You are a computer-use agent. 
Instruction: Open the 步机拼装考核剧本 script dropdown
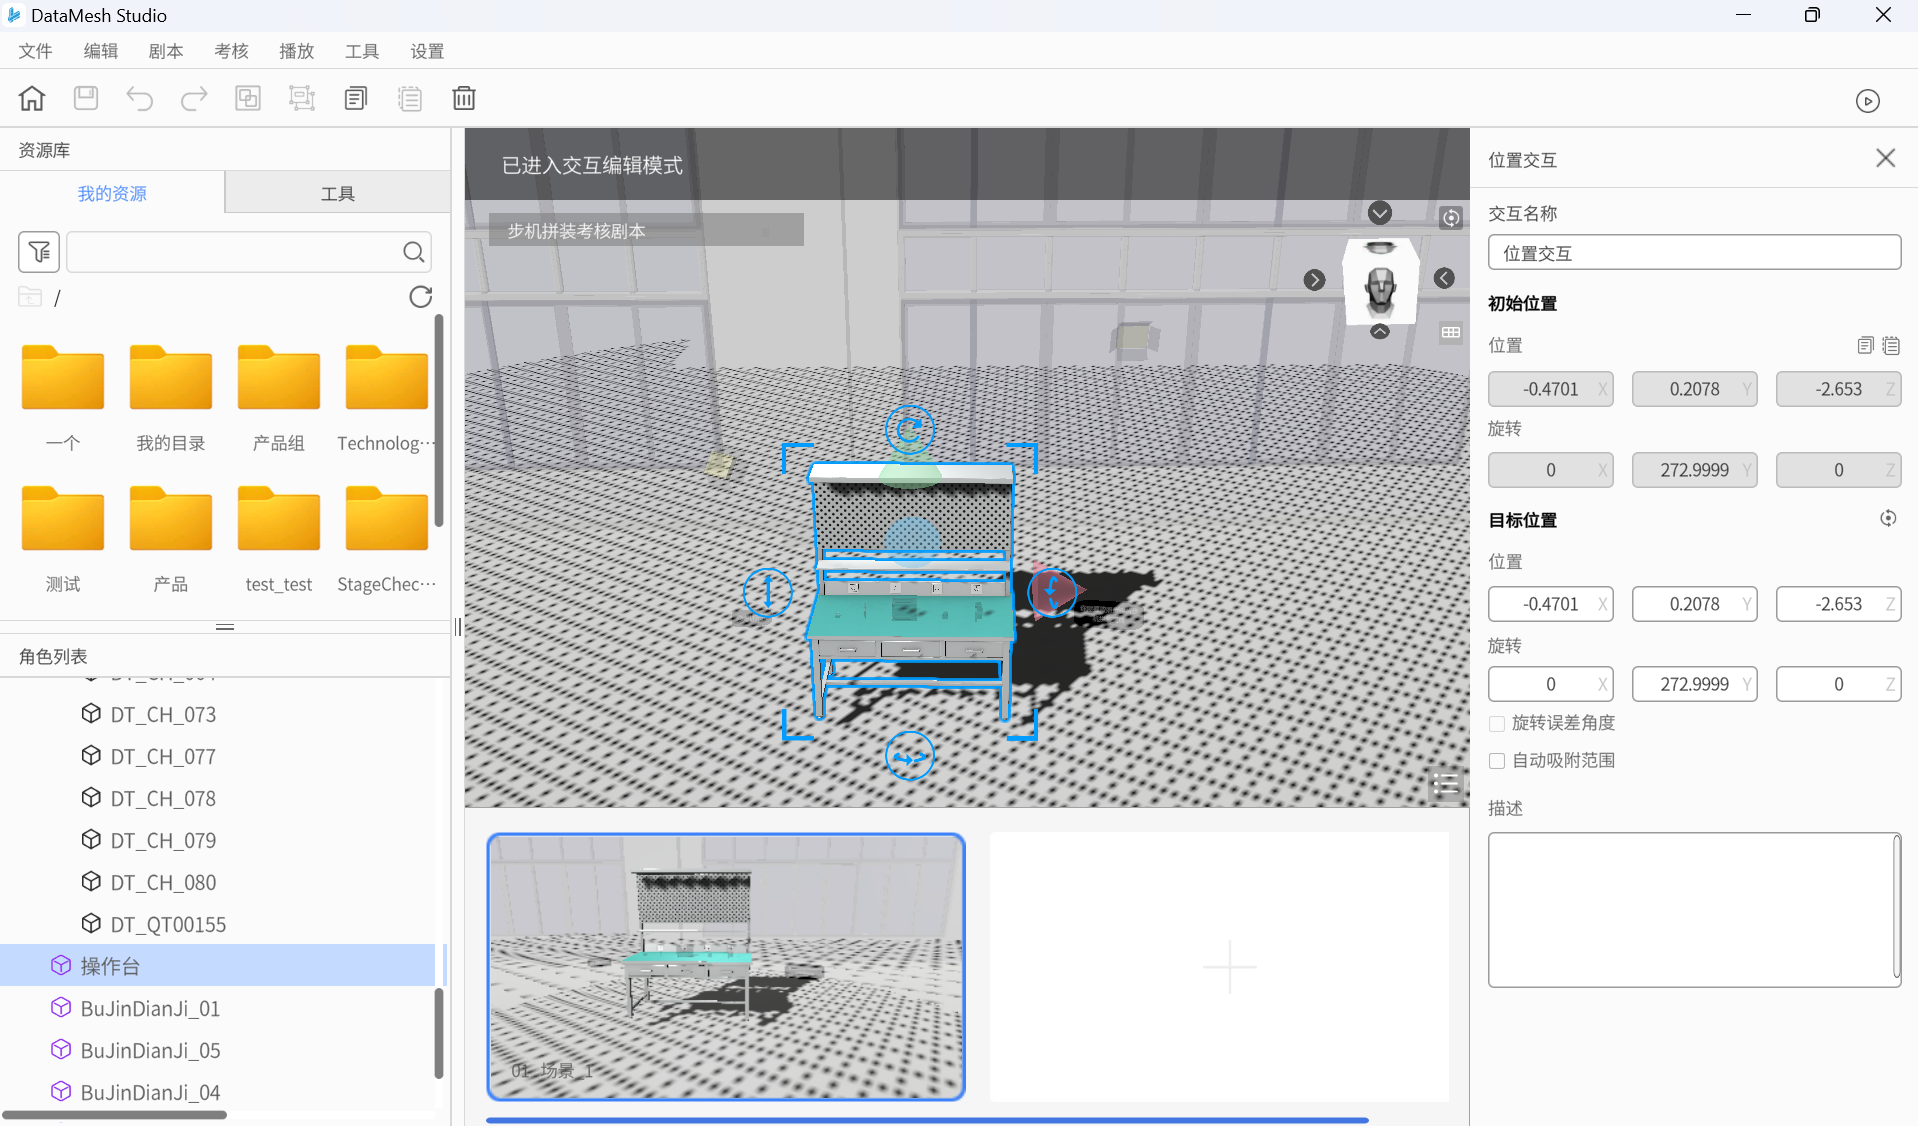pyautogui.click(x=646, y=230)
